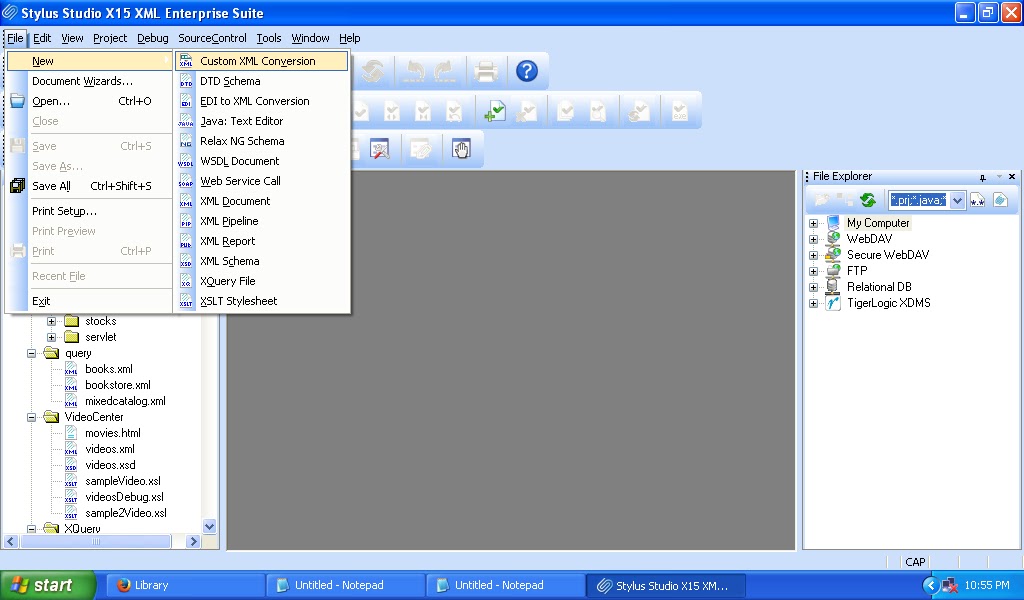Expand the stocks folder

pyautogui.click(x=51, y=321)
